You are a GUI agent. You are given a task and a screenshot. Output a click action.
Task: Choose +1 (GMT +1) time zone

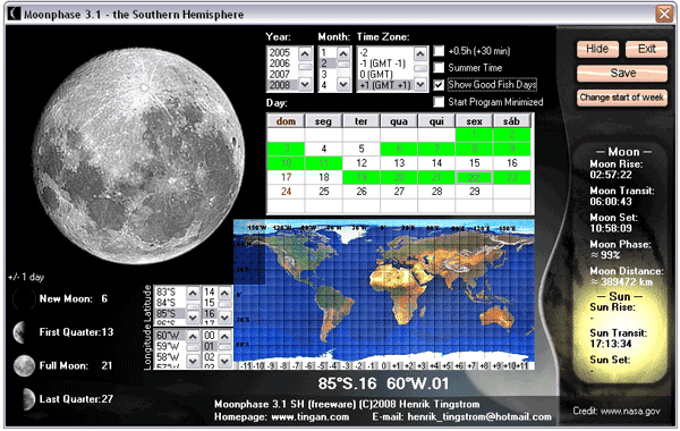[x=386, y=85]
